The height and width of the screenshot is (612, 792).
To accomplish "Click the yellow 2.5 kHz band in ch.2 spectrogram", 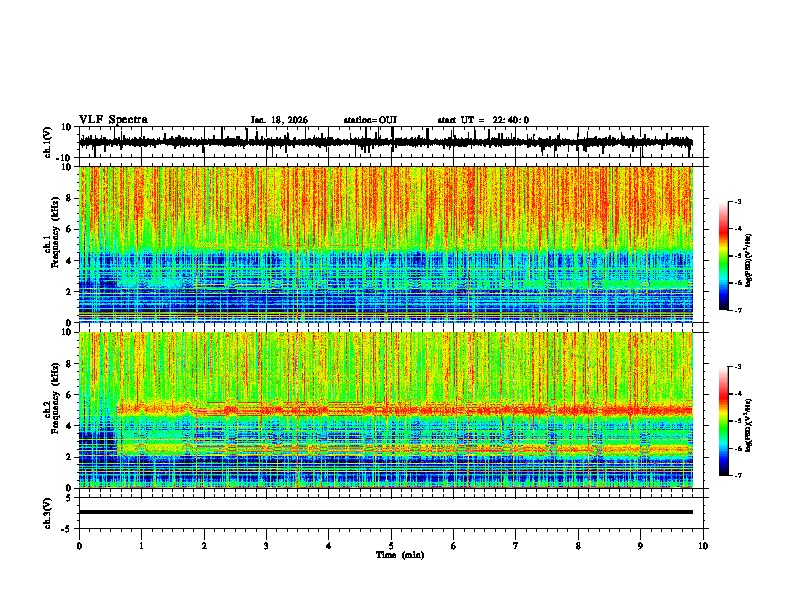I will (404, 448).
